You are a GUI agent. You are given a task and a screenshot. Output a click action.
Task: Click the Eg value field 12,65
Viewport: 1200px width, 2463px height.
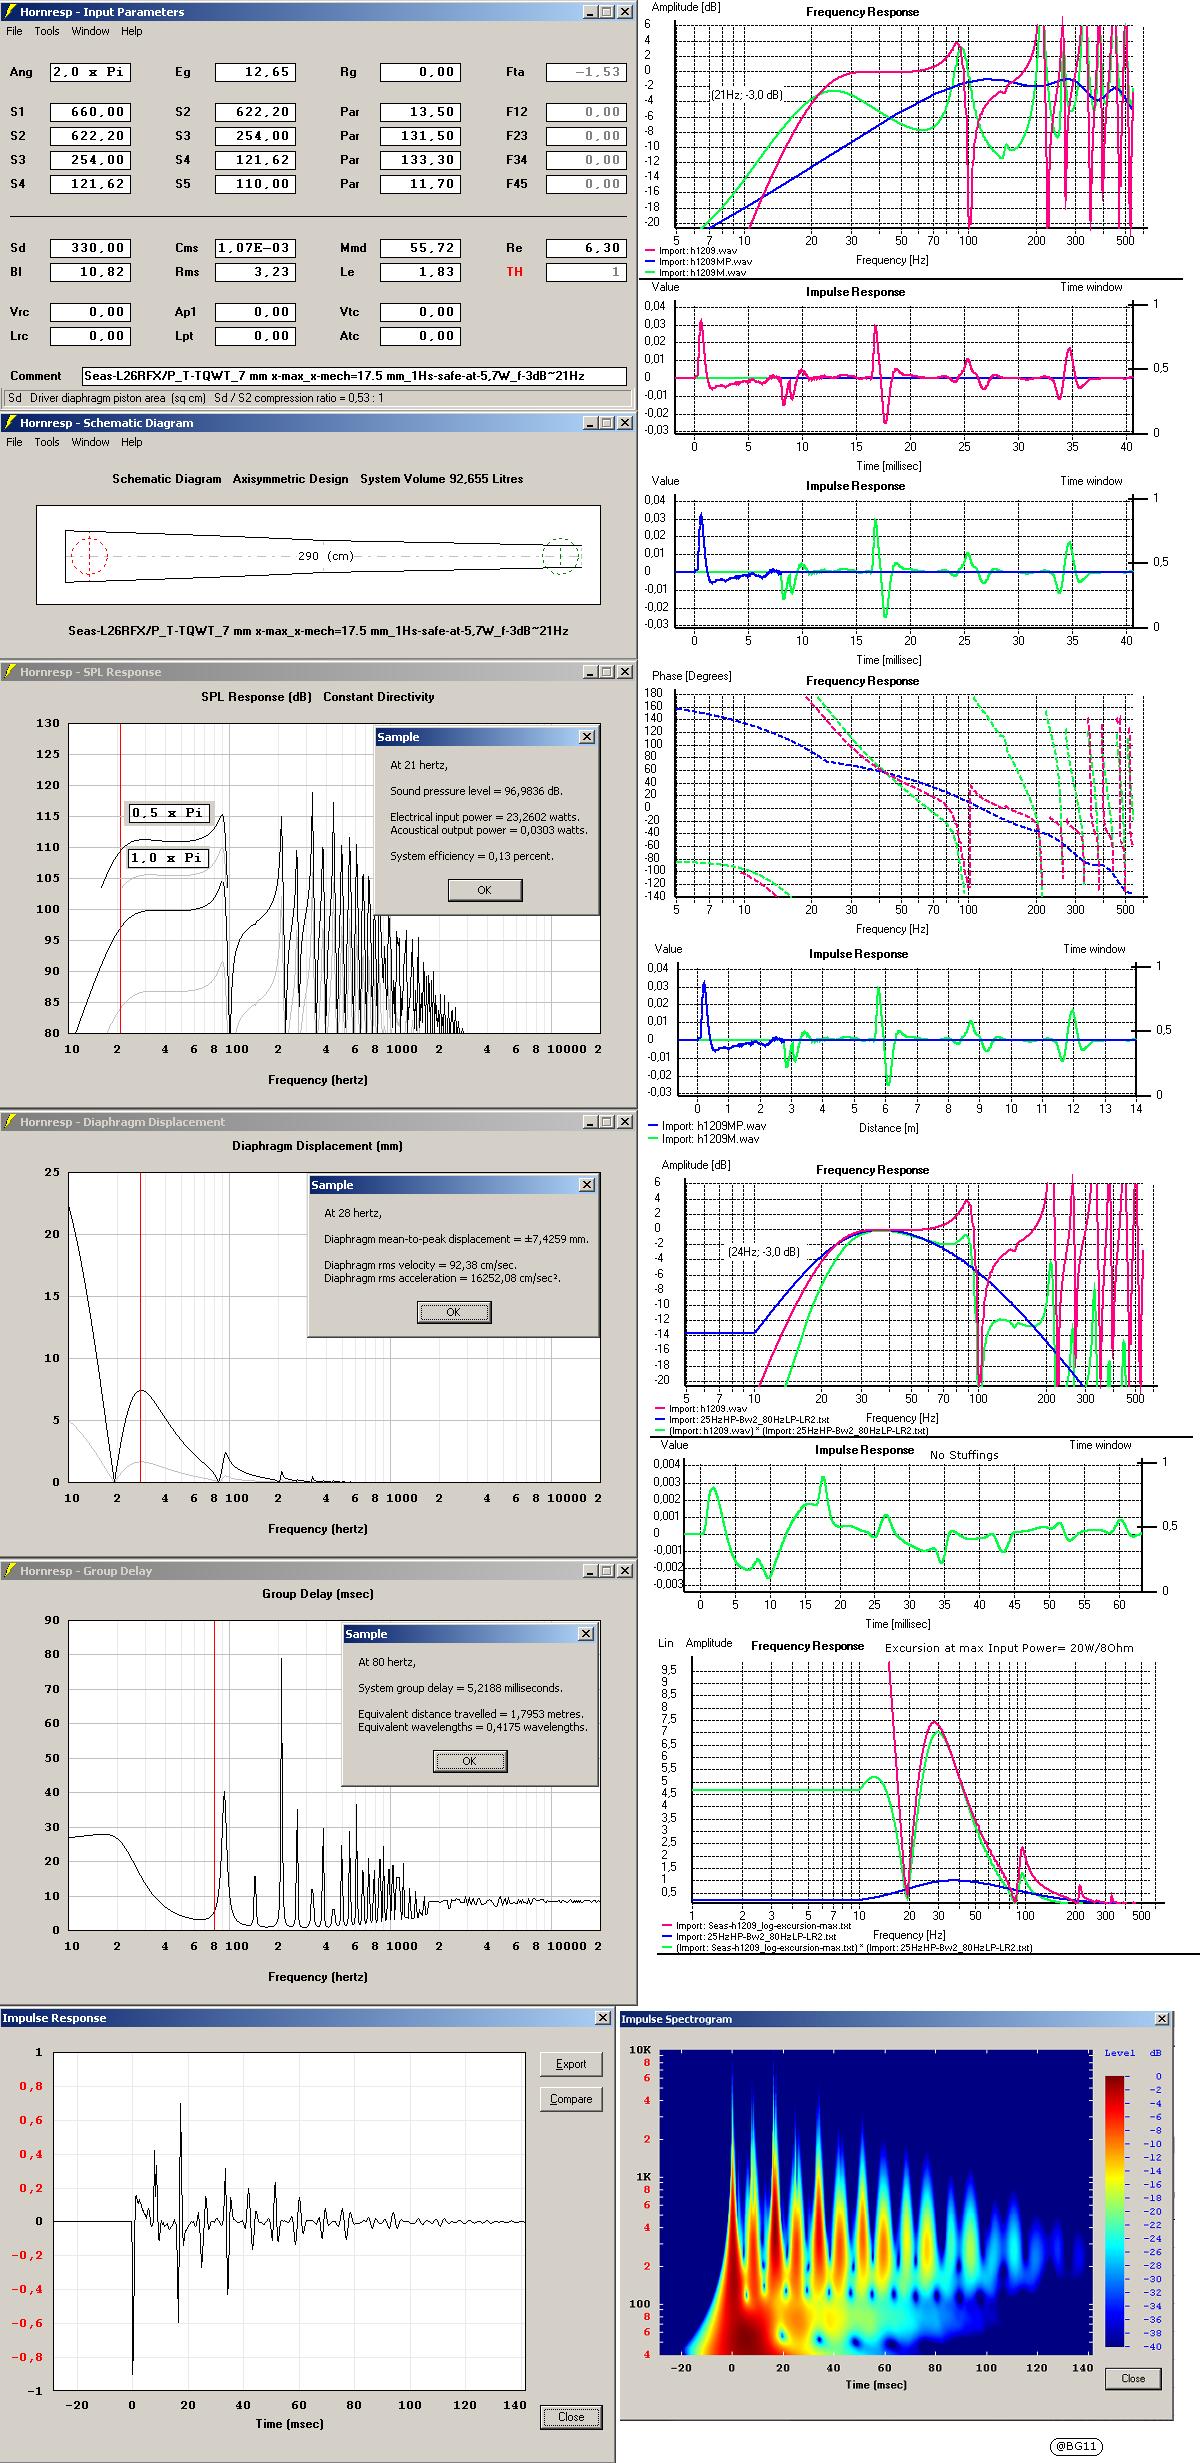pos(255,72)
